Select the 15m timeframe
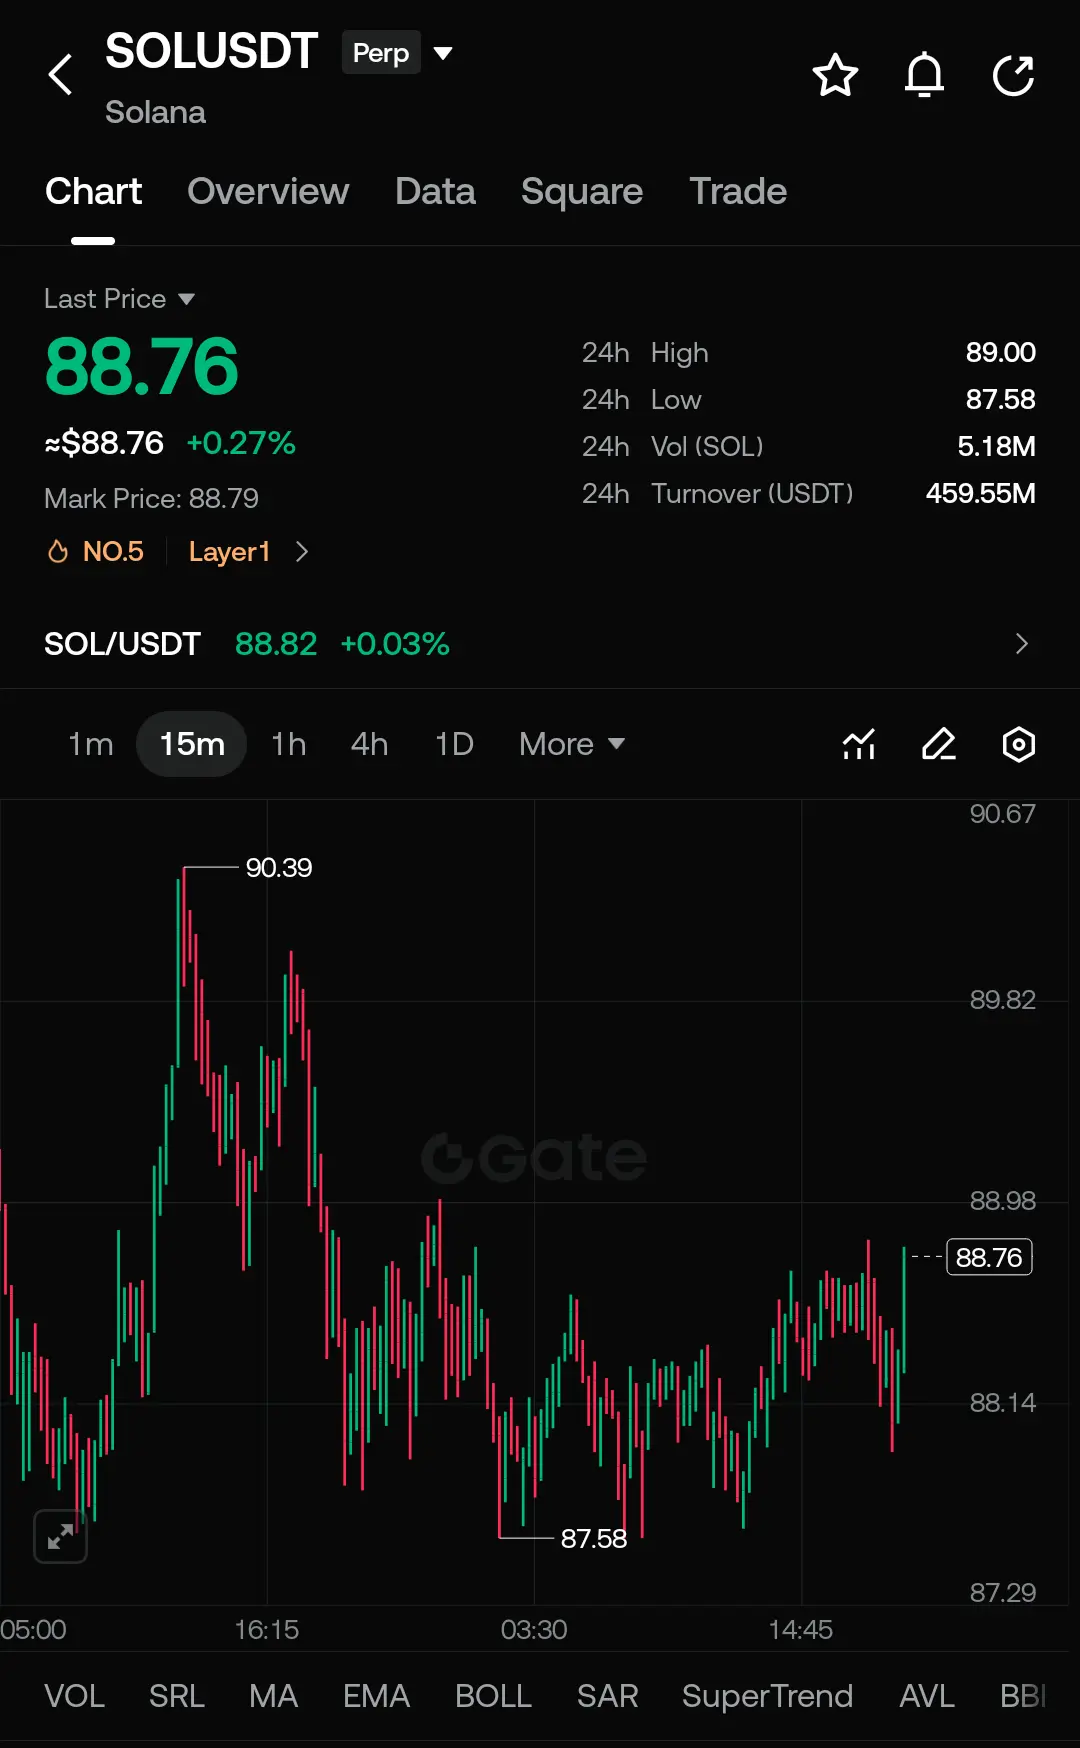The image size is (1080, 1748). (192, 744)
